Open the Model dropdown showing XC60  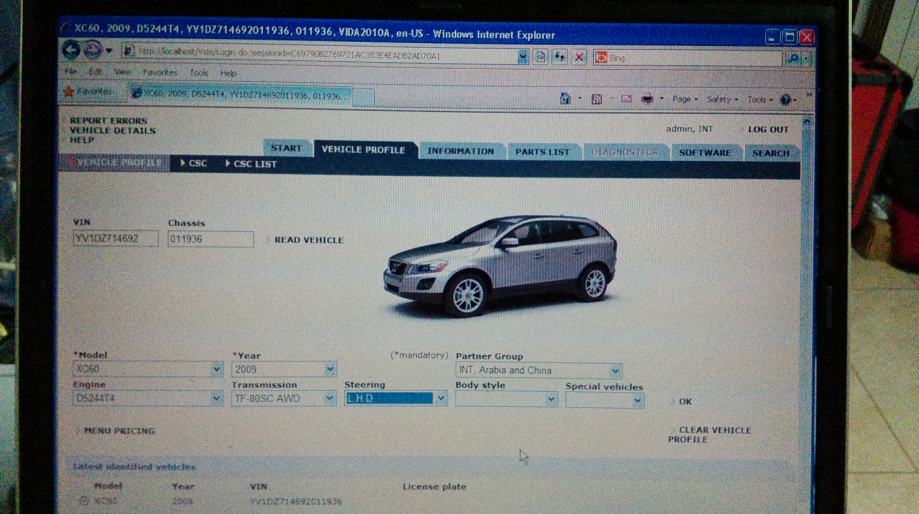coord(216,369)
